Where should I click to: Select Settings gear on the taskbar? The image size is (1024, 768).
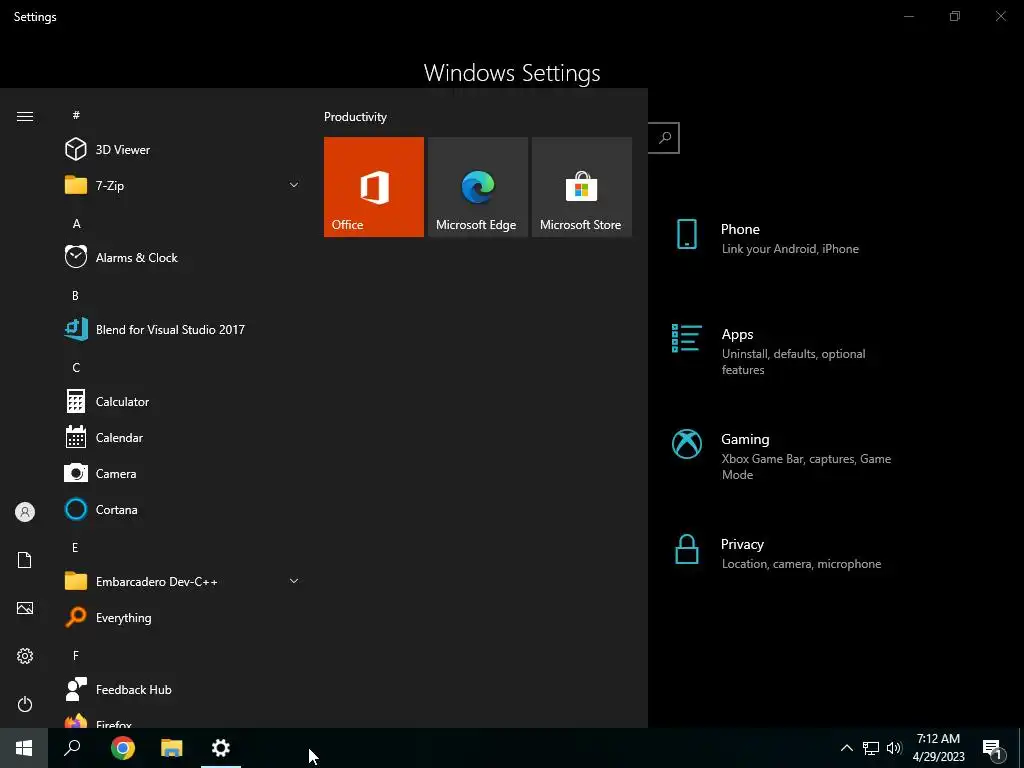(221, 748)
